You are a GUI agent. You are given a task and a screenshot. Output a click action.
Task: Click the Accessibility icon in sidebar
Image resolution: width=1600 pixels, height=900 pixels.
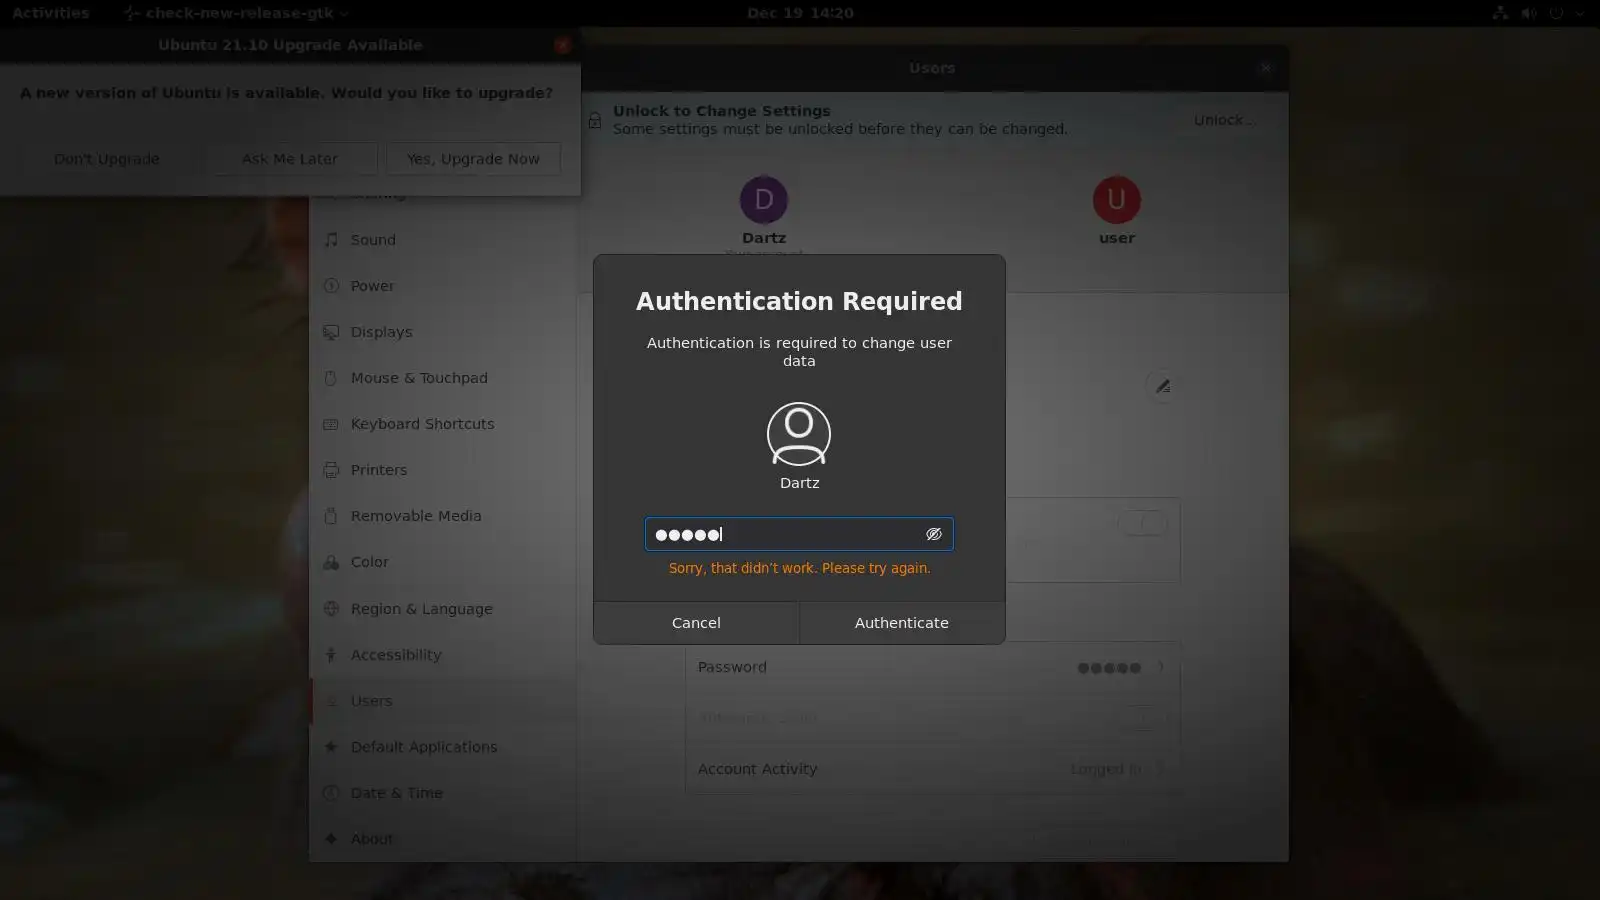[331, 655]
